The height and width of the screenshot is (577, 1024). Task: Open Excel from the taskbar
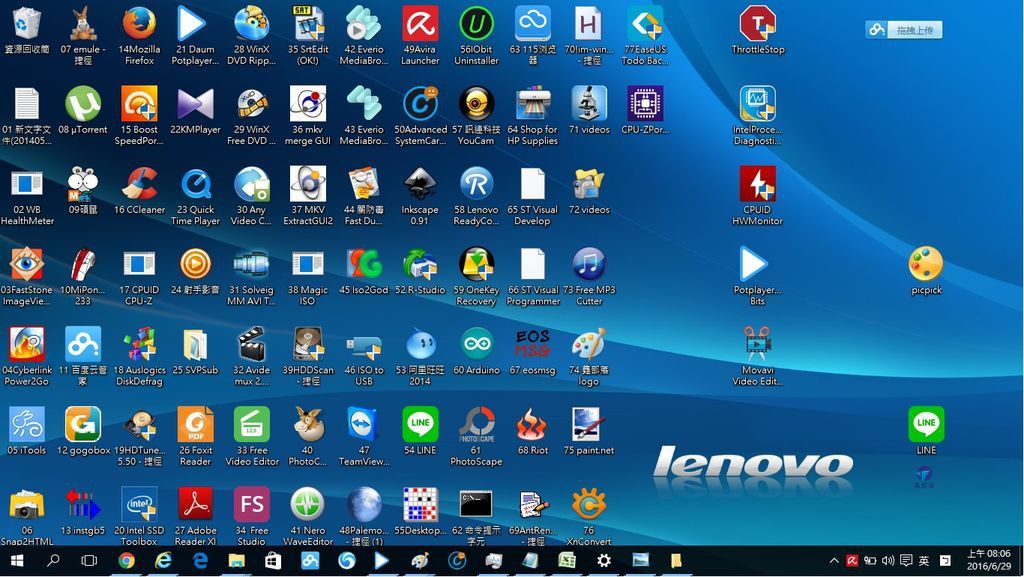[x=567, y=561]
